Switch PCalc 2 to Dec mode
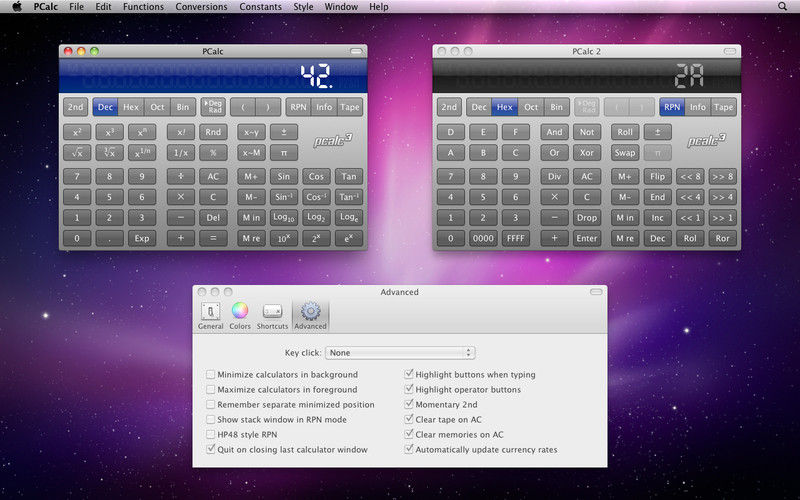800x500 pixels. tap(479, 107)
